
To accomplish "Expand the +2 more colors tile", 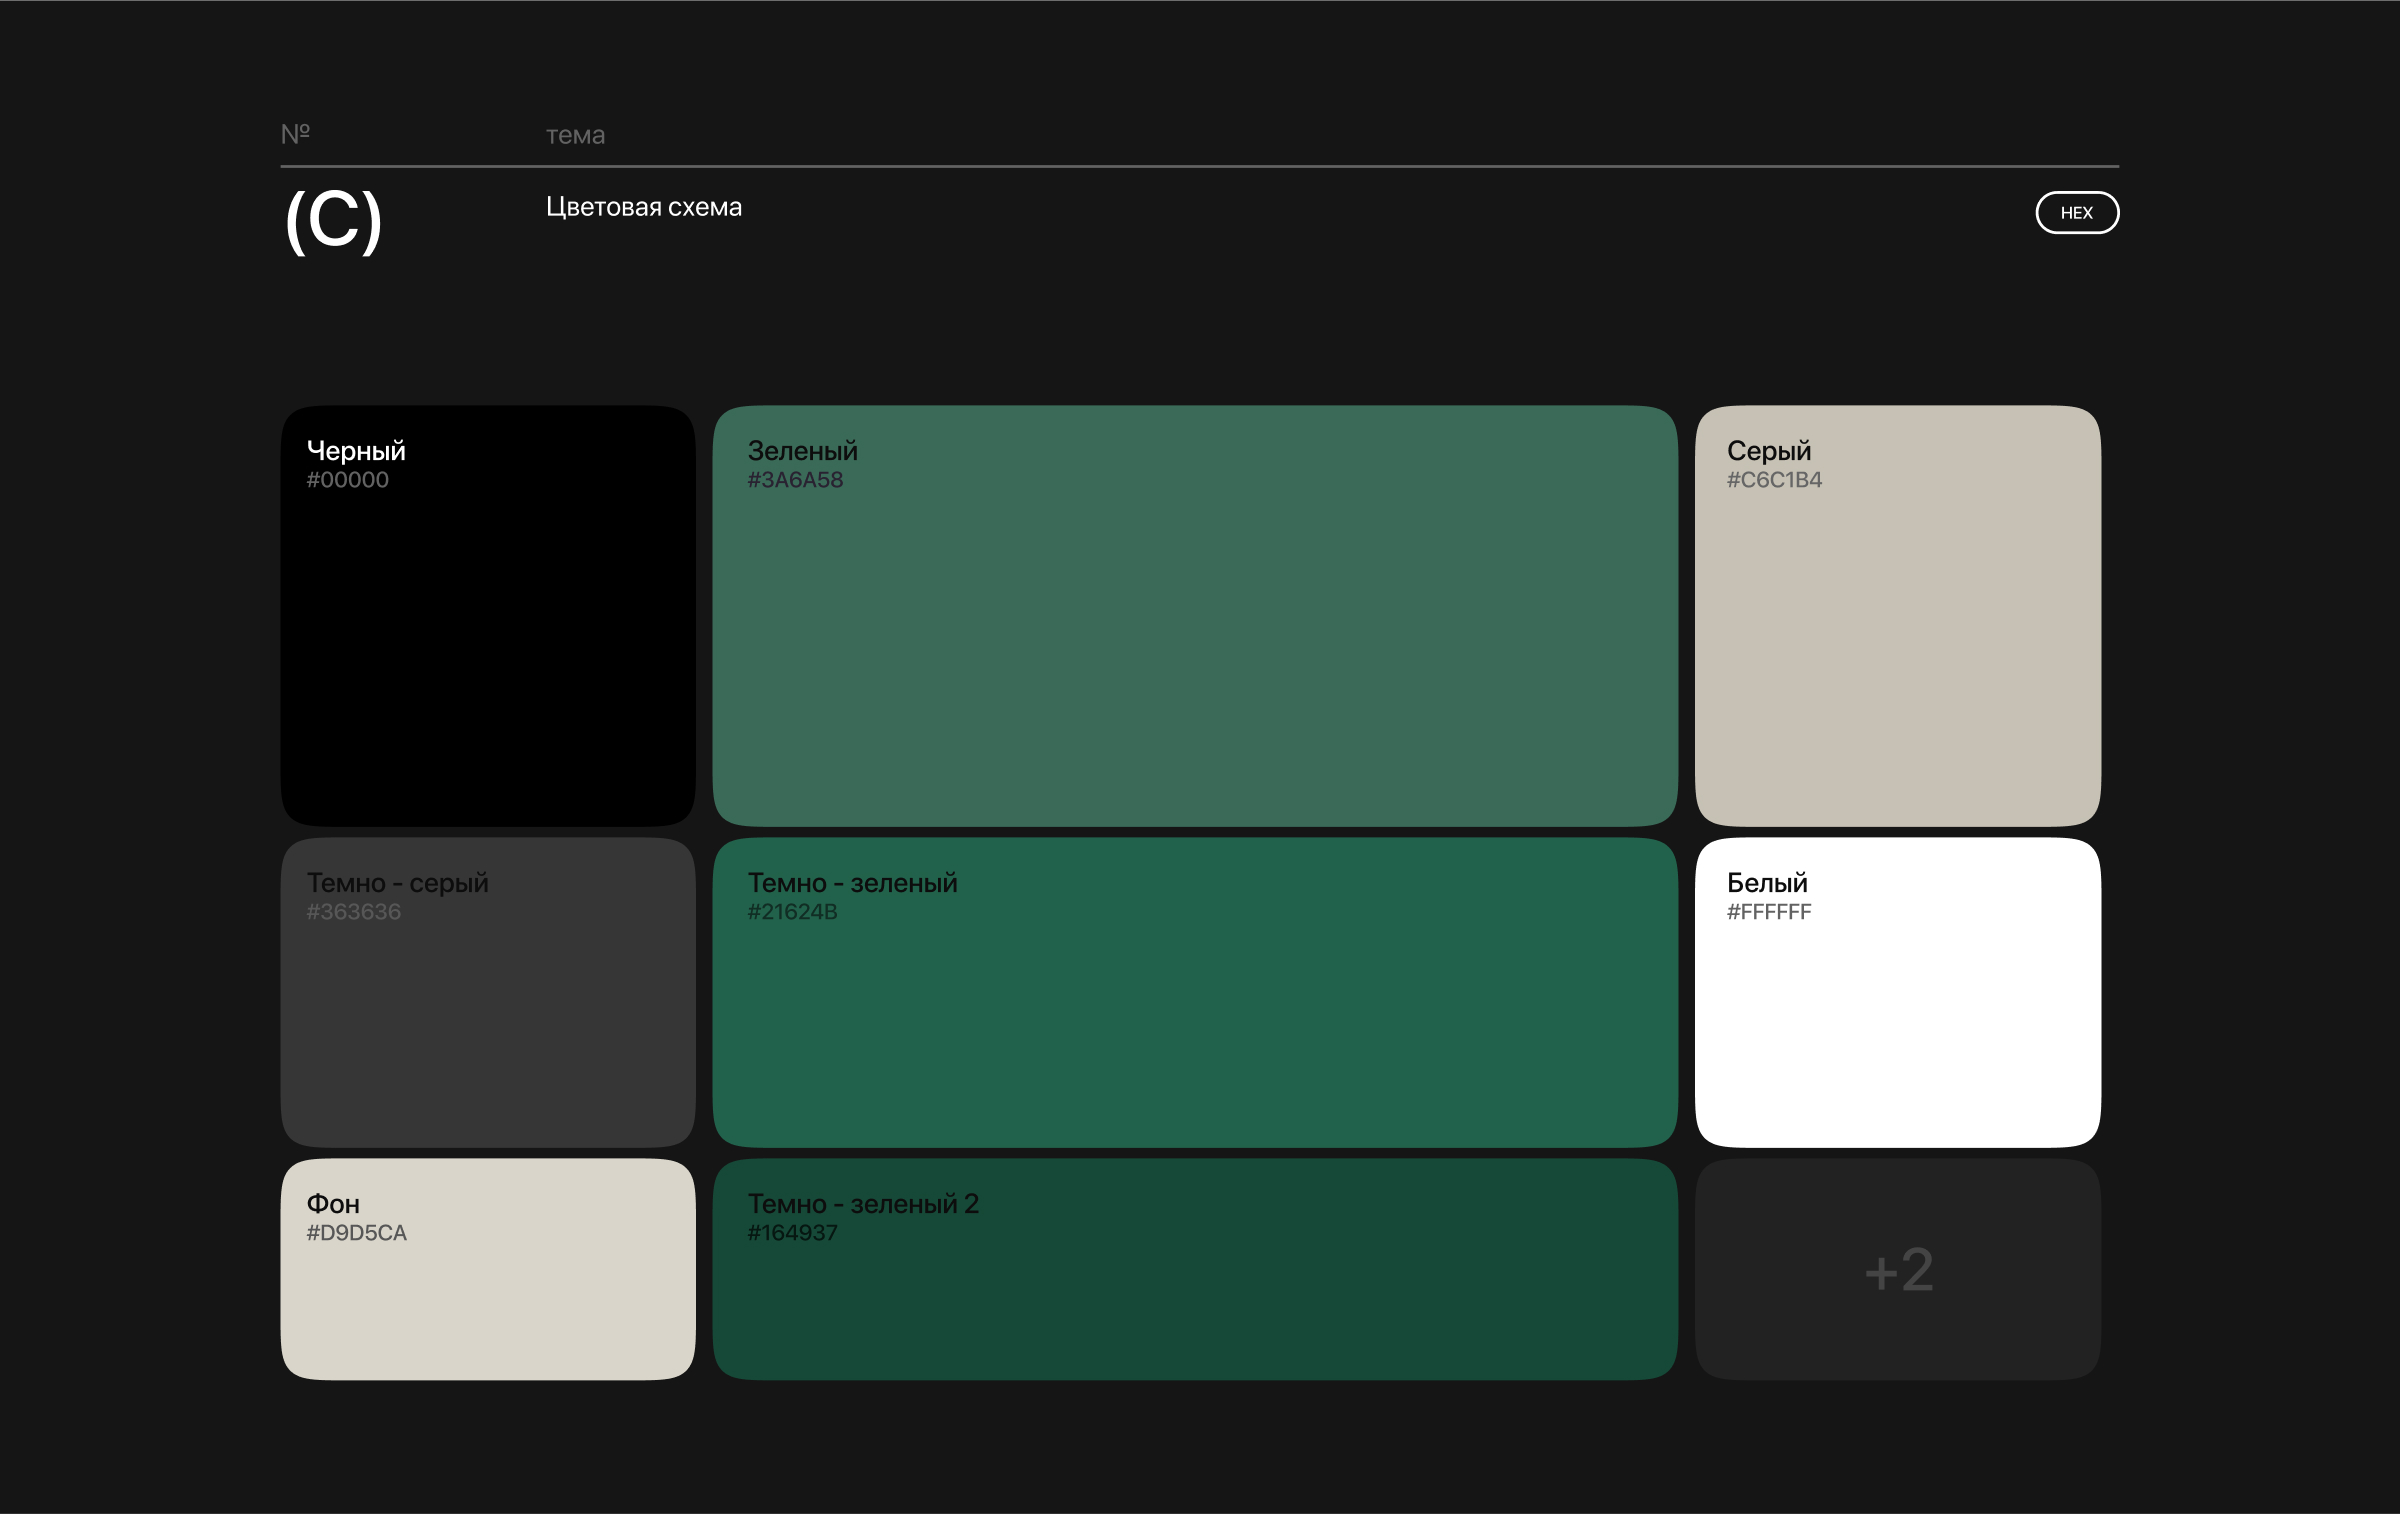I will point(1897,1270).
